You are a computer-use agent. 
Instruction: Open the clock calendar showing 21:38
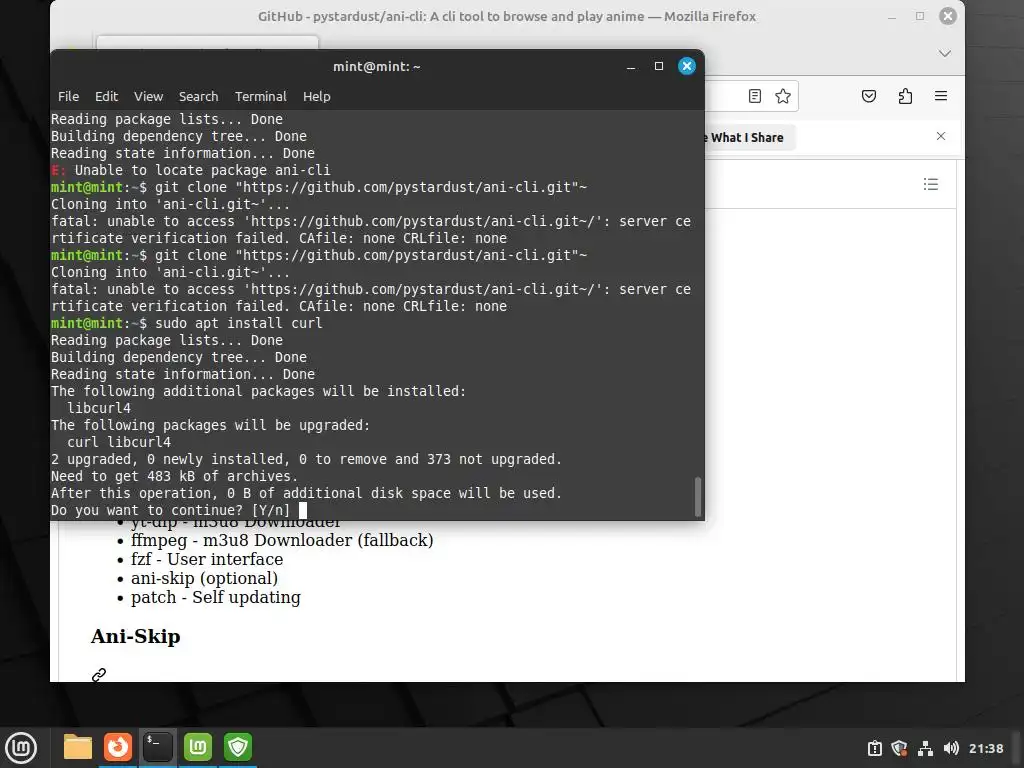(986, 748)
